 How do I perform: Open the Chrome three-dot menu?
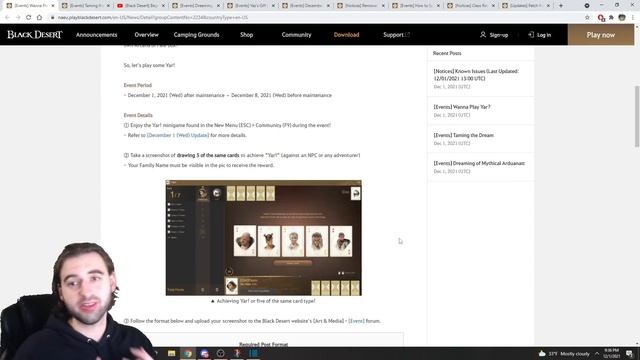633,18
